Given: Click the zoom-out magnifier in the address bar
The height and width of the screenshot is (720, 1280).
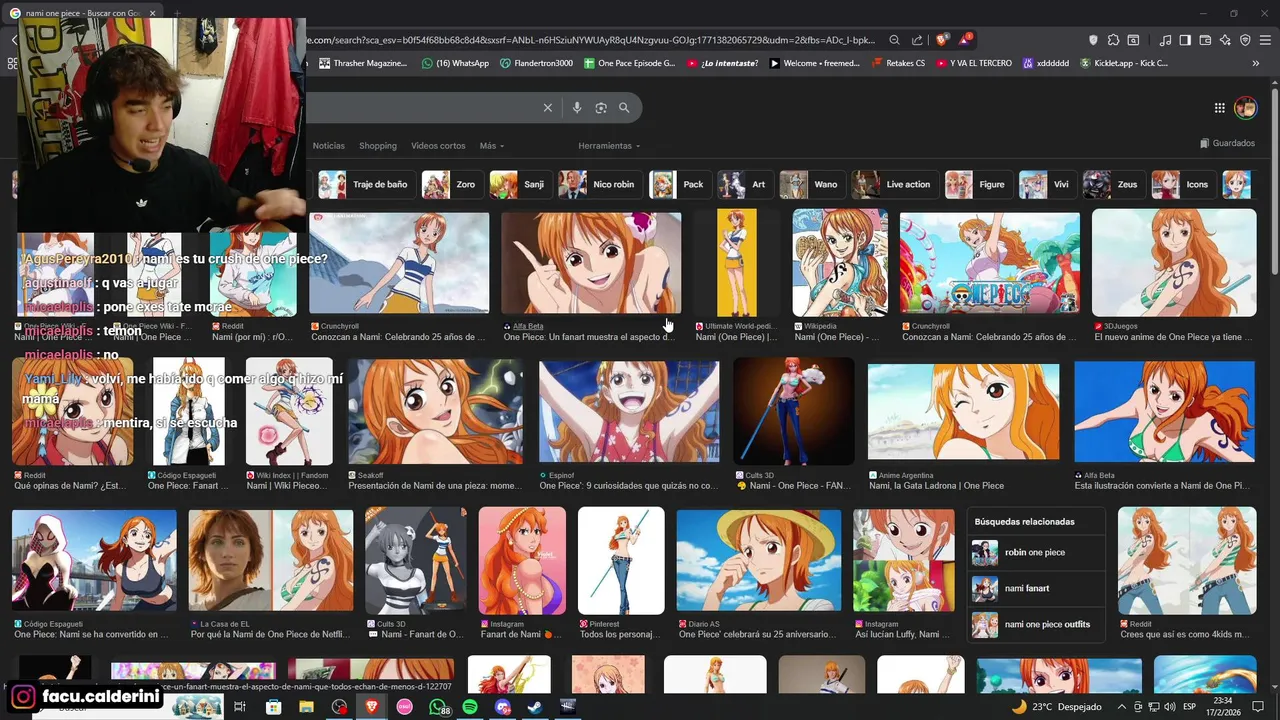Looking at the screenshot, I should [x=894, y=40].
